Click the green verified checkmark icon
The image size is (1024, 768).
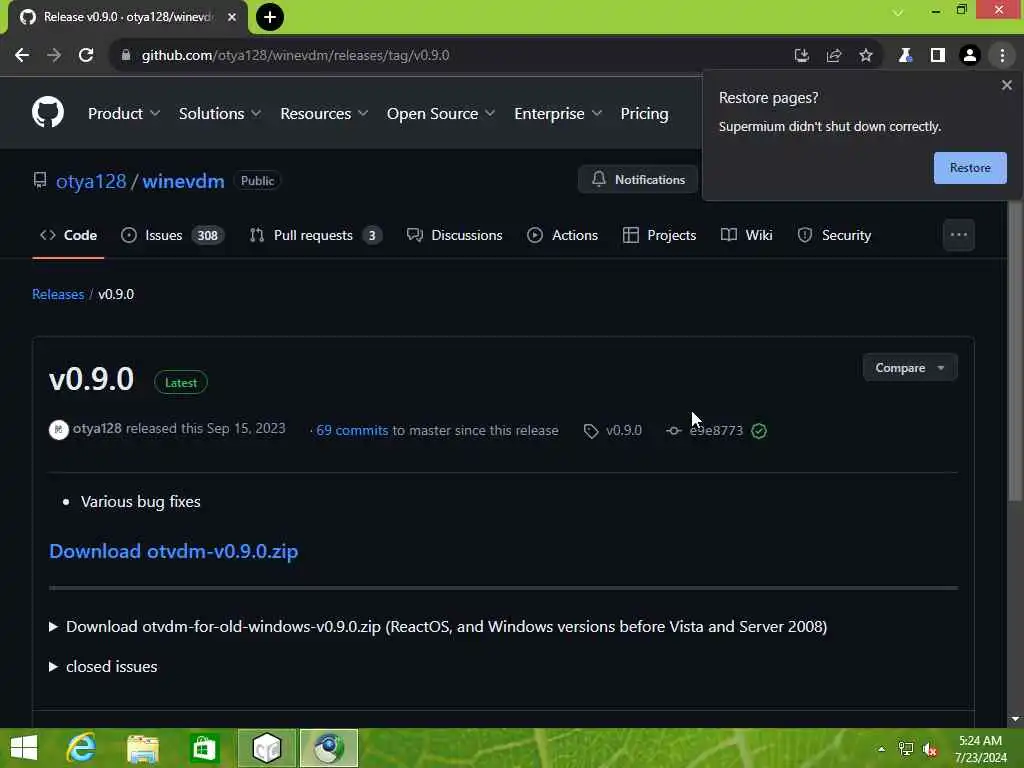(759, 431)
